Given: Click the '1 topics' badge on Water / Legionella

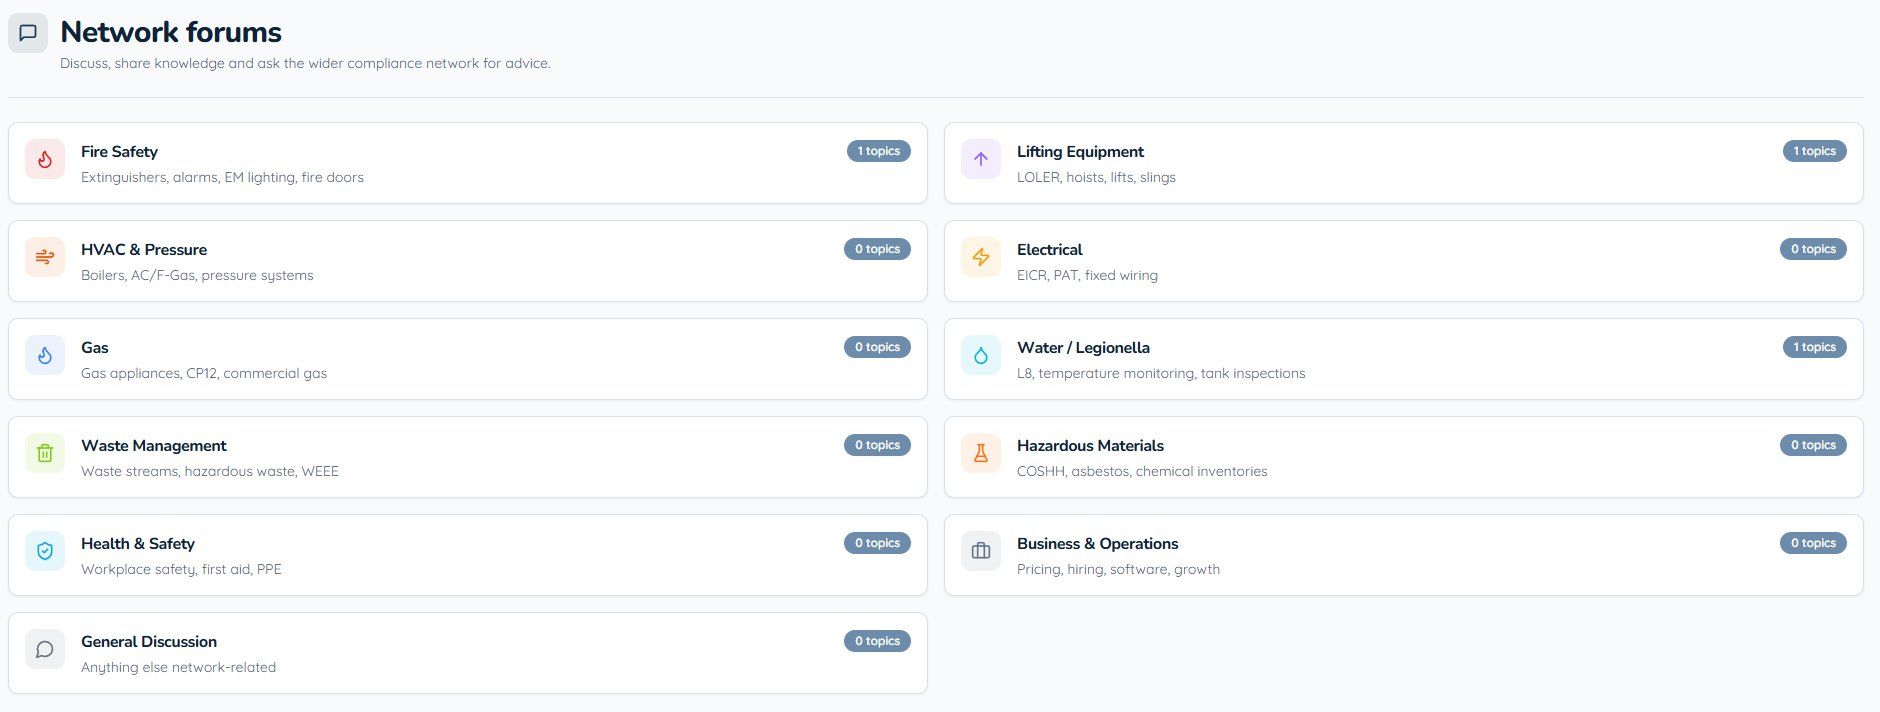Looking at the screenshot, I should coord(1814,347).
